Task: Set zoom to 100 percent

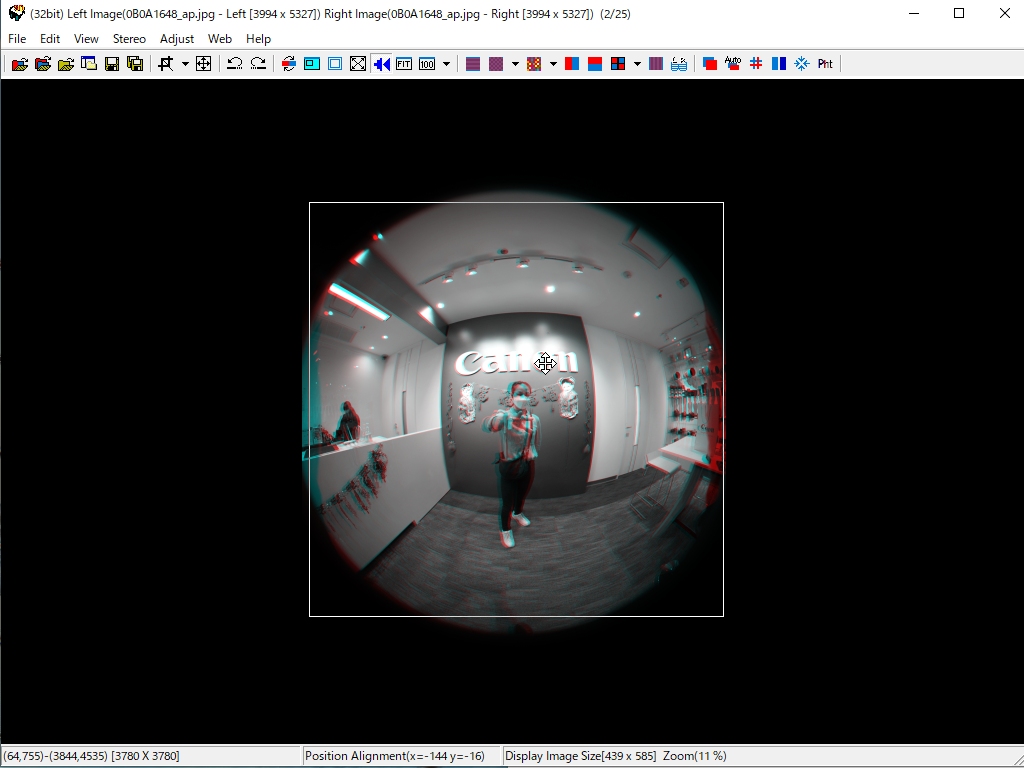Action: 427,63
